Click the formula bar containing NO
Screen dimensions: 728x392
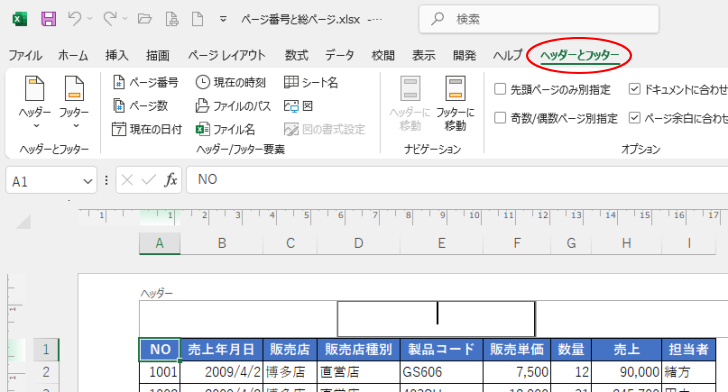coord(457,180)
